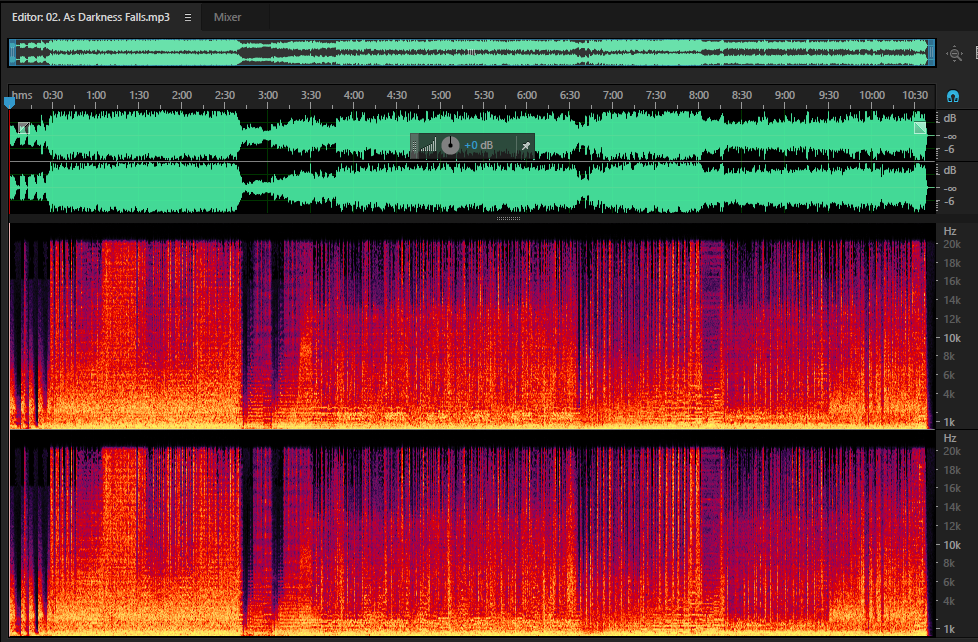Click 12k on the left channel frequency scale
The width and height of the screenshot is (978, 642).
click(952, 319)
